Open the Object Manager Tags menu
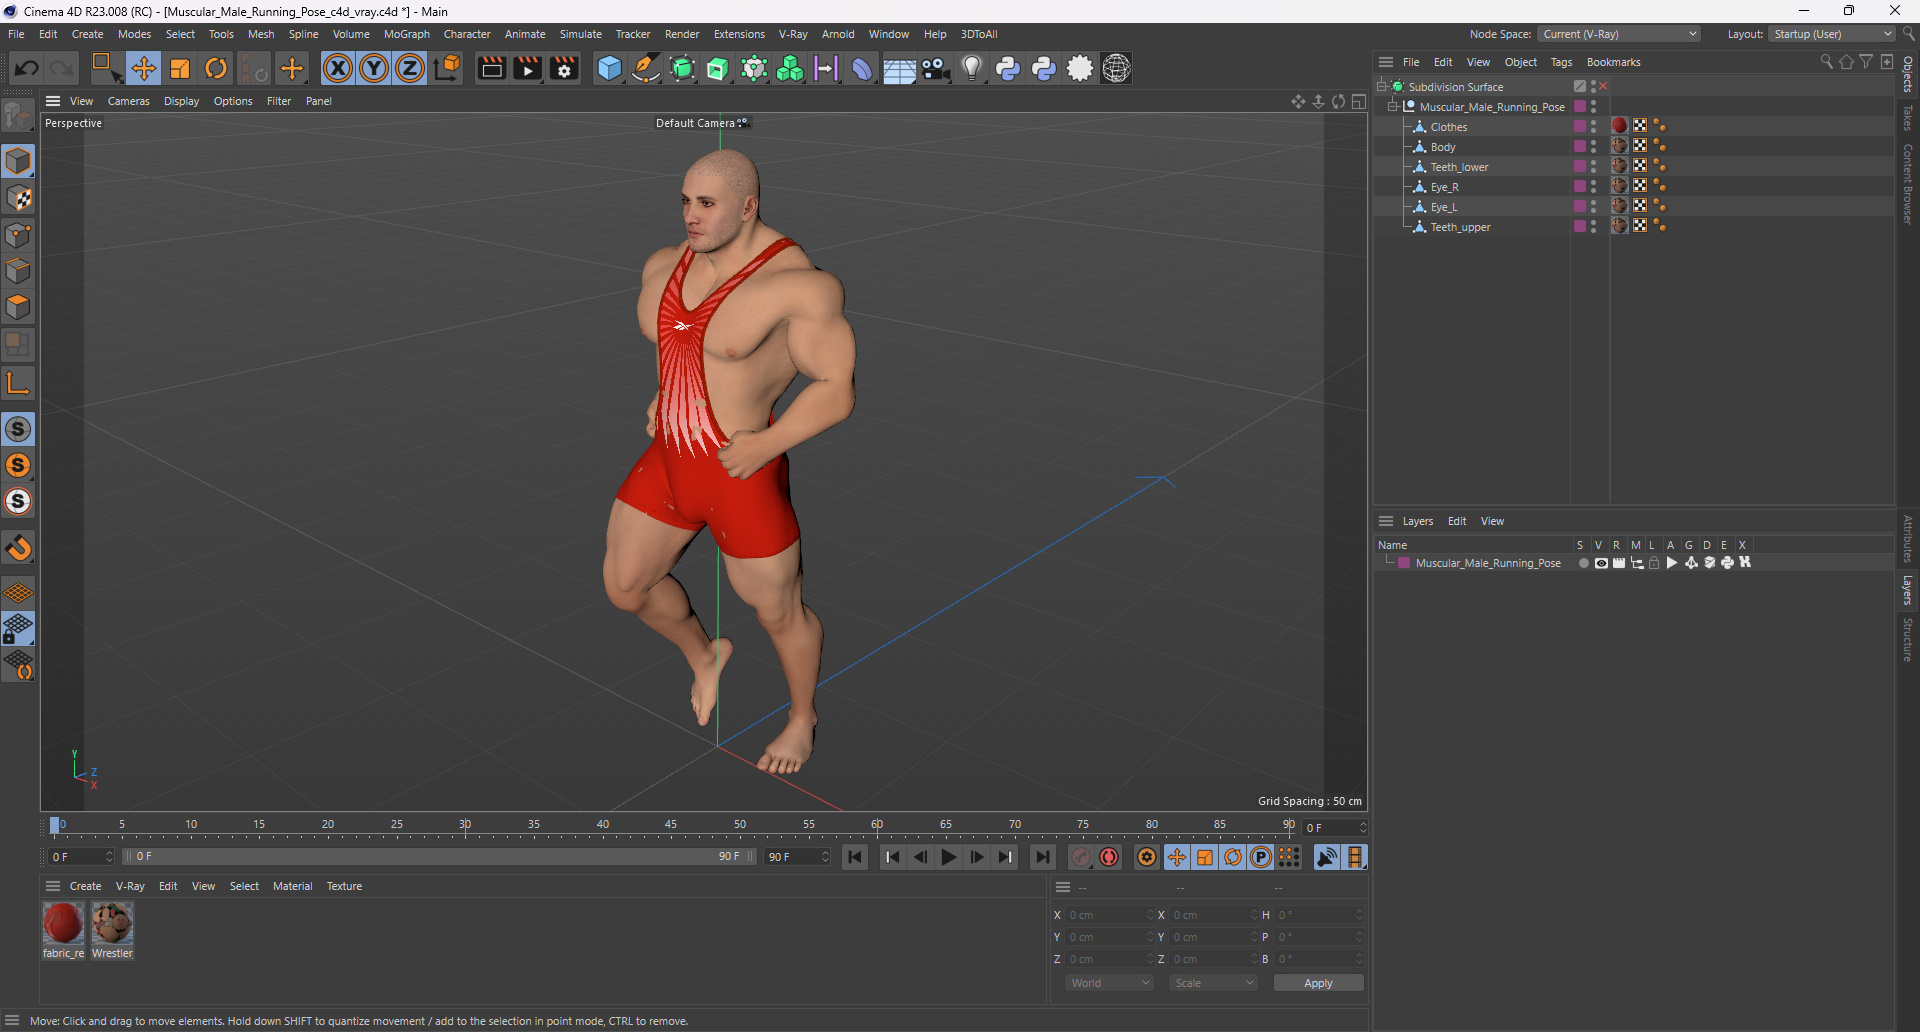This screenshot has height=1032, width=1920. point(1561,62)
